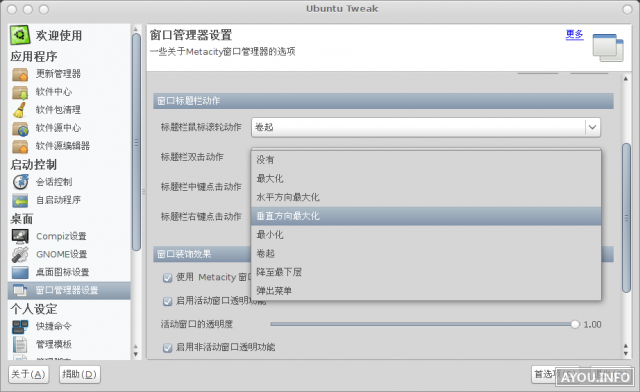Click sidebar scroll up arrow
The width and height of the screenshot is (640, 392).
[x=136, y=29]
